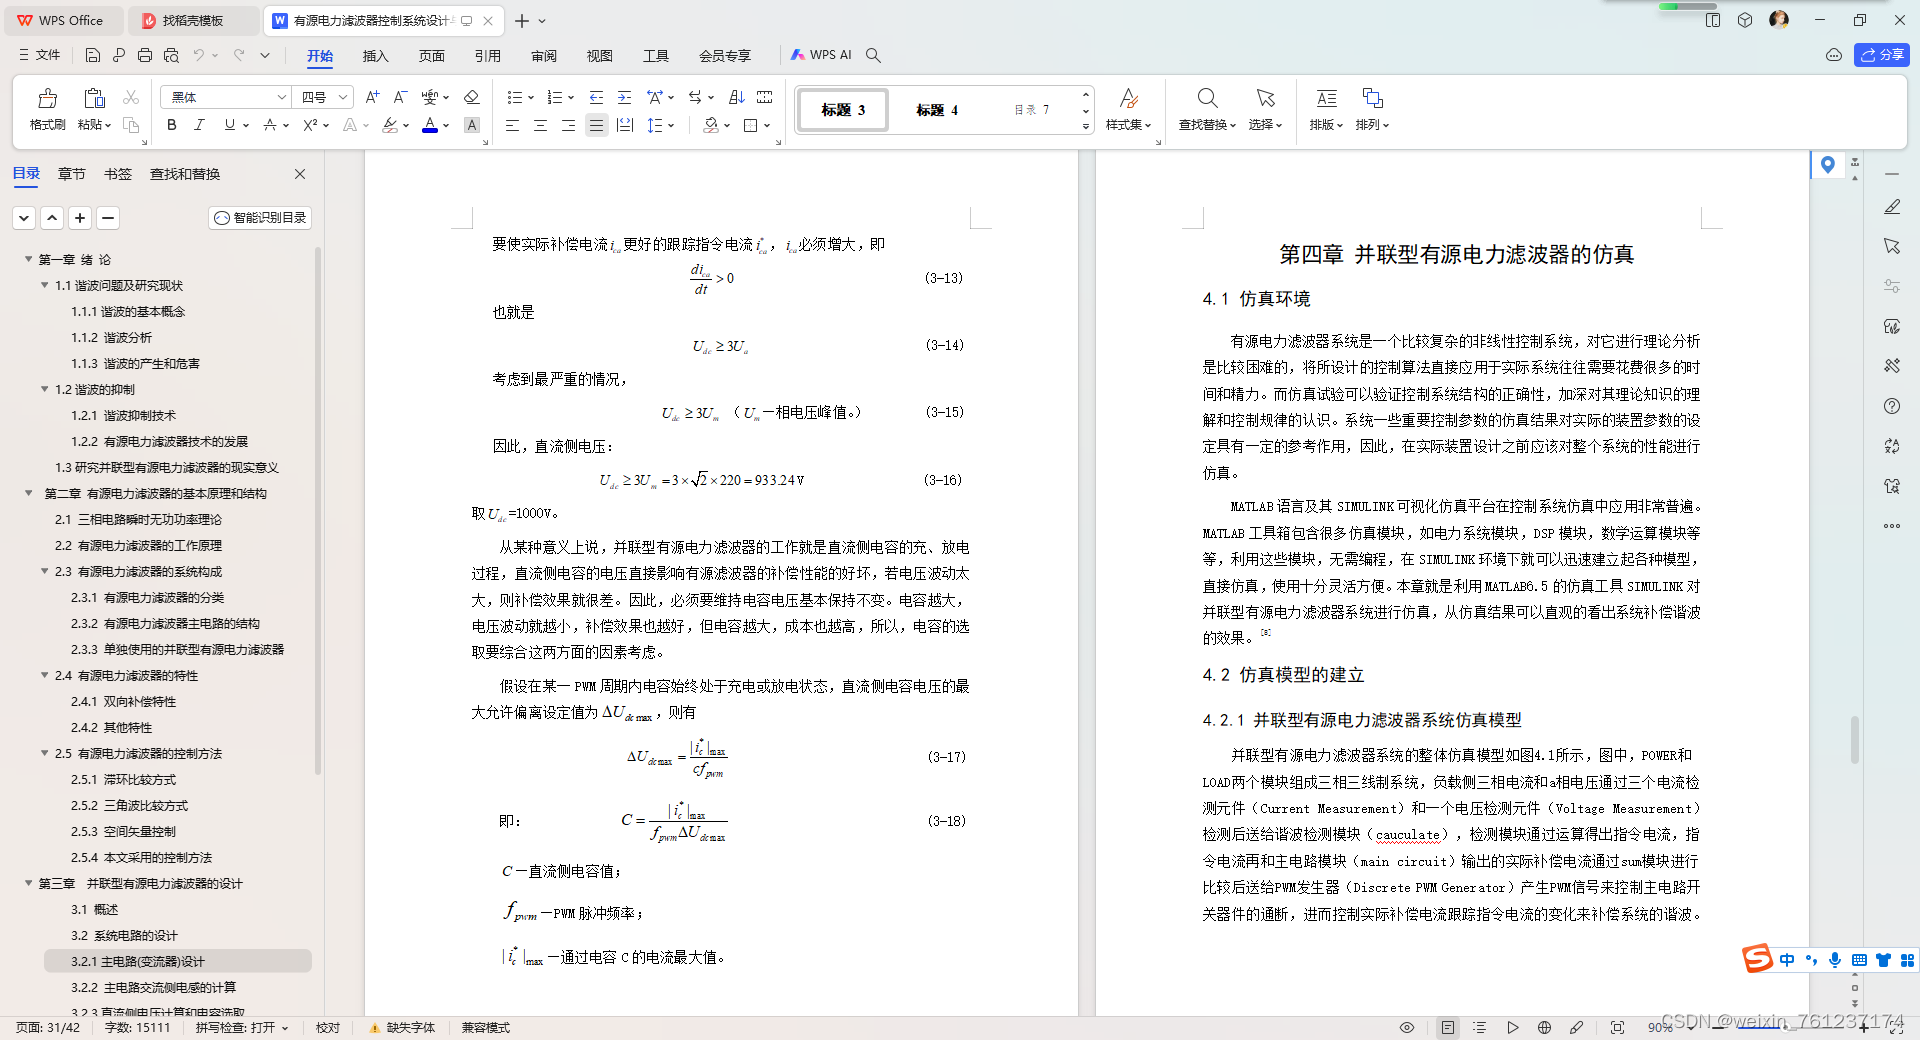The height and width of the screenshot is (1040, 1920).
Task: Click the 智能识别目录 button
Action: pos(260,218)
